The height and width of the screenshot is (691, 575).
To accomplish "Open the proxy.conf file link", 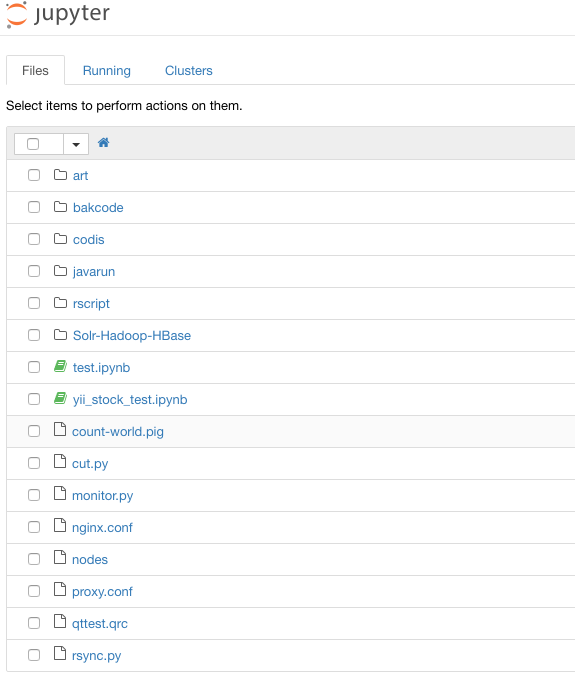I will [102, 591].
